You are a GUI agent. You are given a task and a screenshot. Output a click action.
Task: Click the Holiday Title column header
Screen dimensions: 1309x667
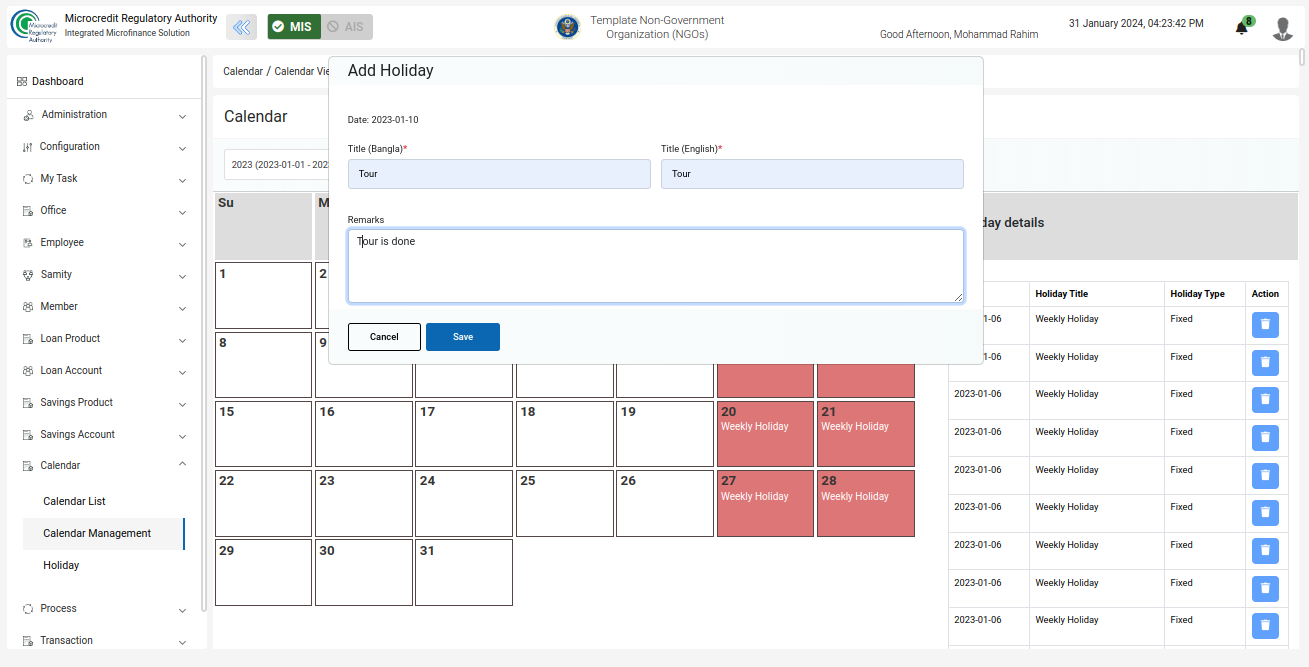1061,294
